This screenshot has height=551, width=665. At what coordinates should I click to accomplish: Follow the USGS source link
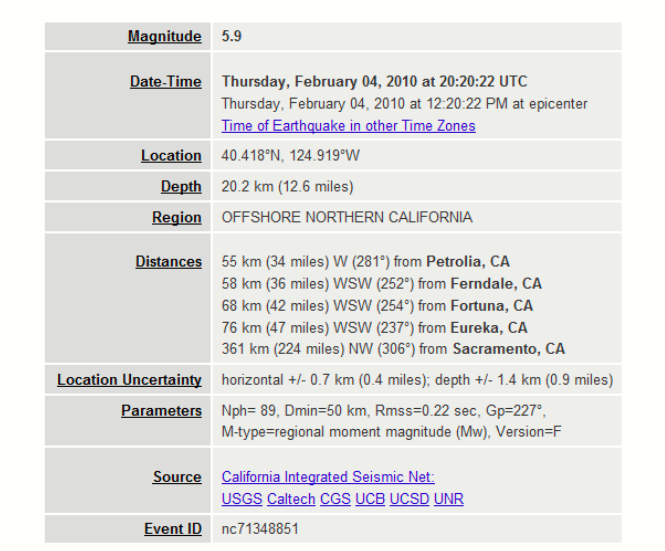click(x=242, y=499)
